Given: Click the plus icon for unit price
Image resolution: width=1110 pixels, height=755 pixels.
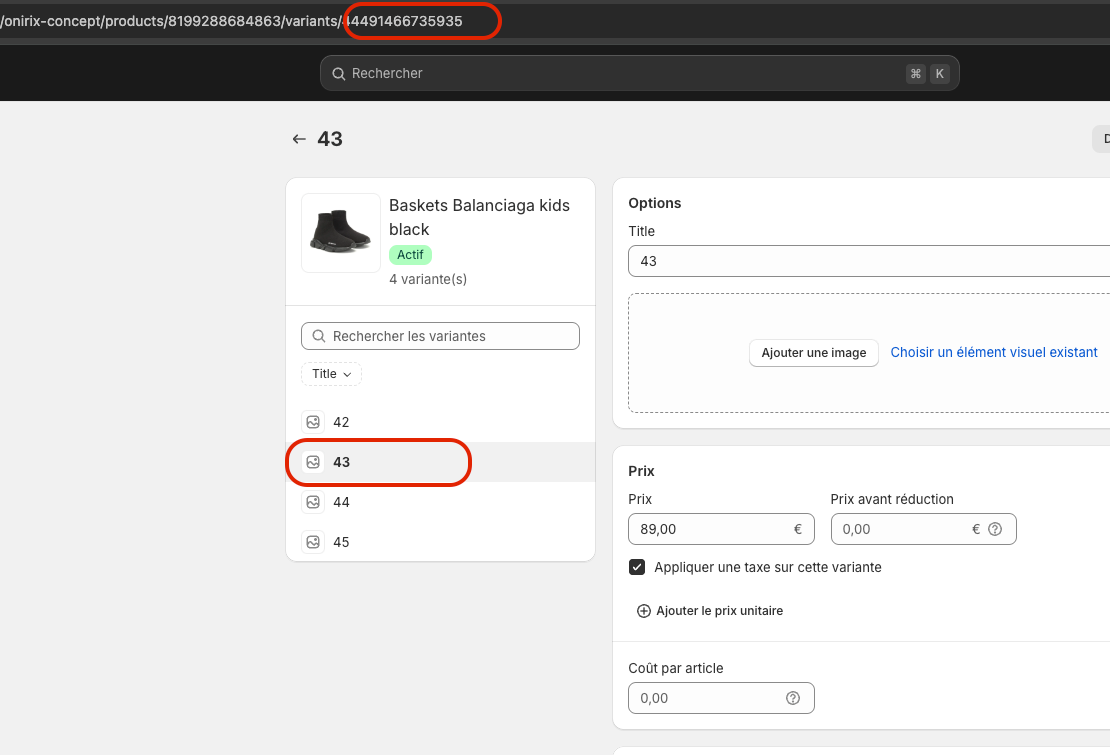Looking at the screenshot, I should click(643, 611).
